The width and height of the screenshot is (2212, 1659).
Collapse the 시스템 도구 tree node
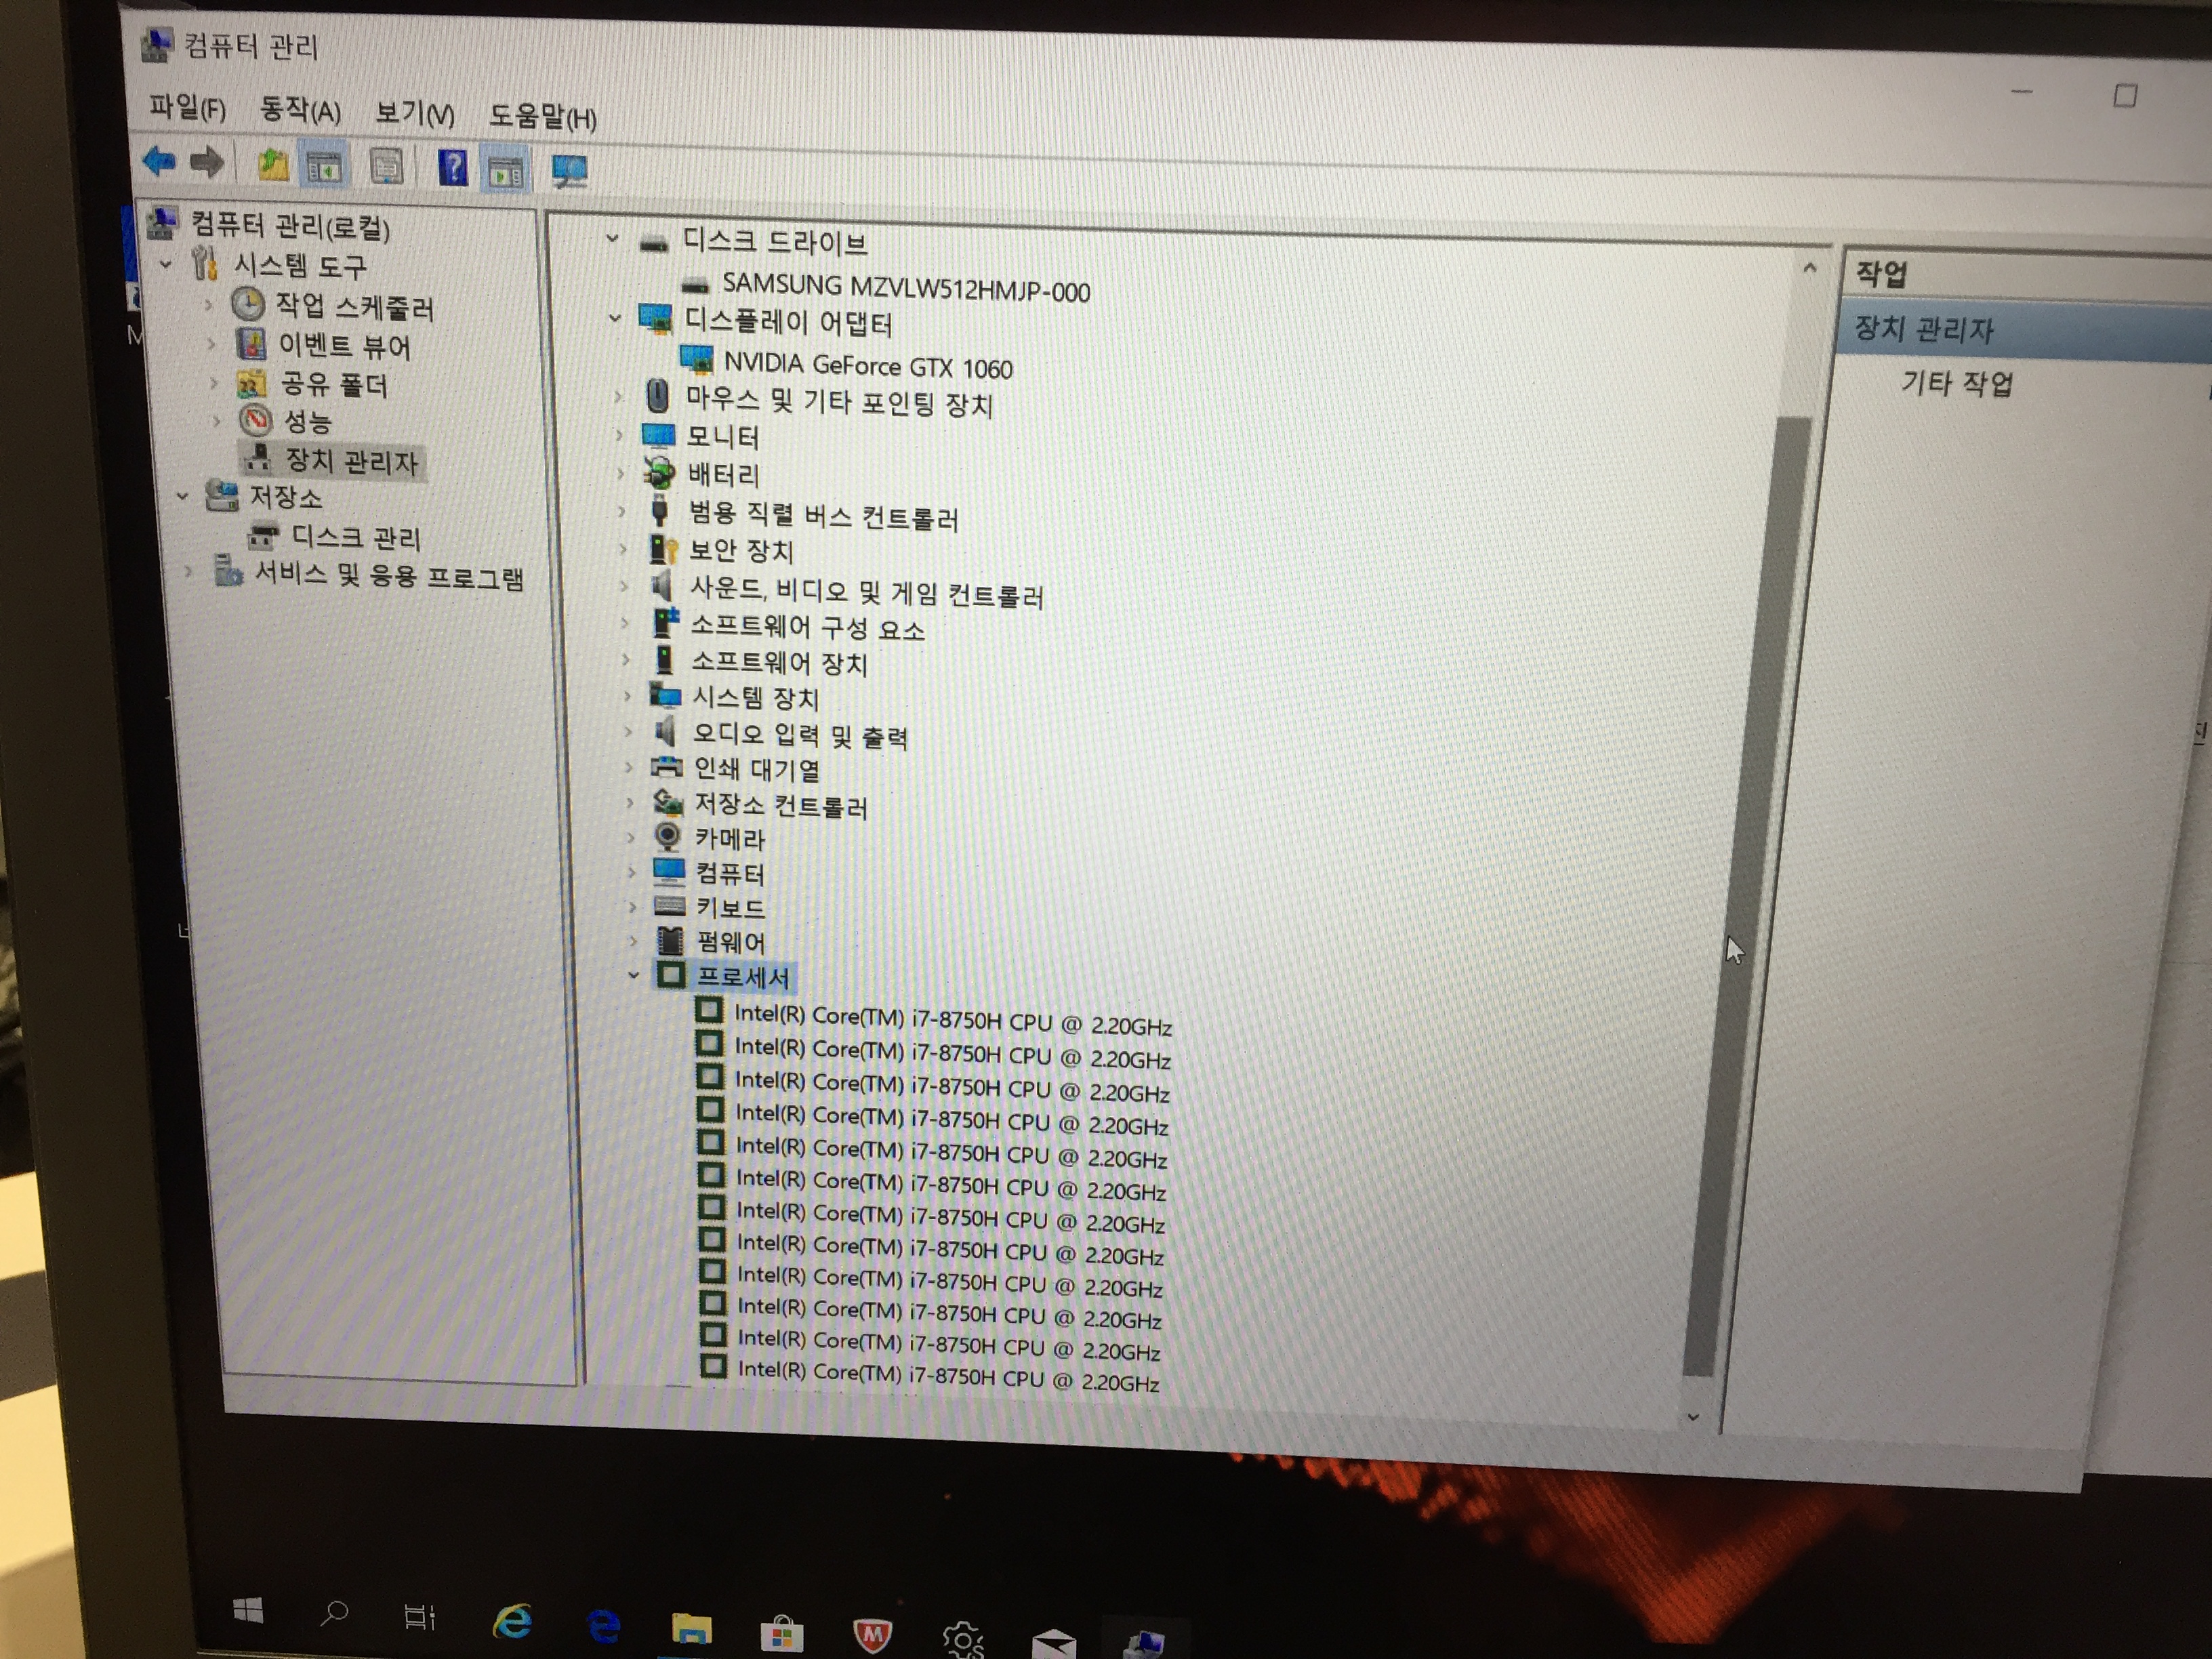pos(167,264)
